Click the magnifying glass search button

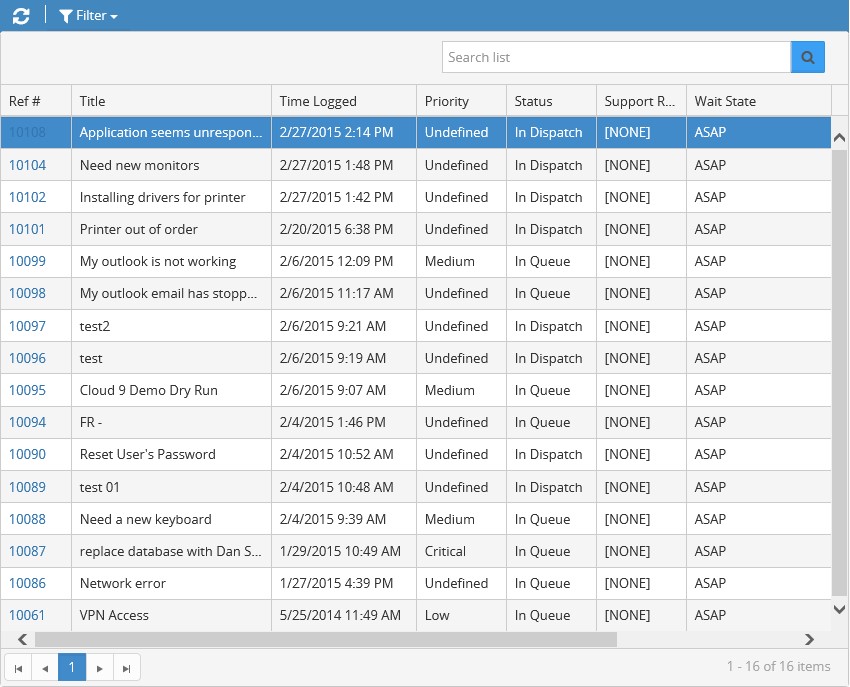click(x=807, y=57)
